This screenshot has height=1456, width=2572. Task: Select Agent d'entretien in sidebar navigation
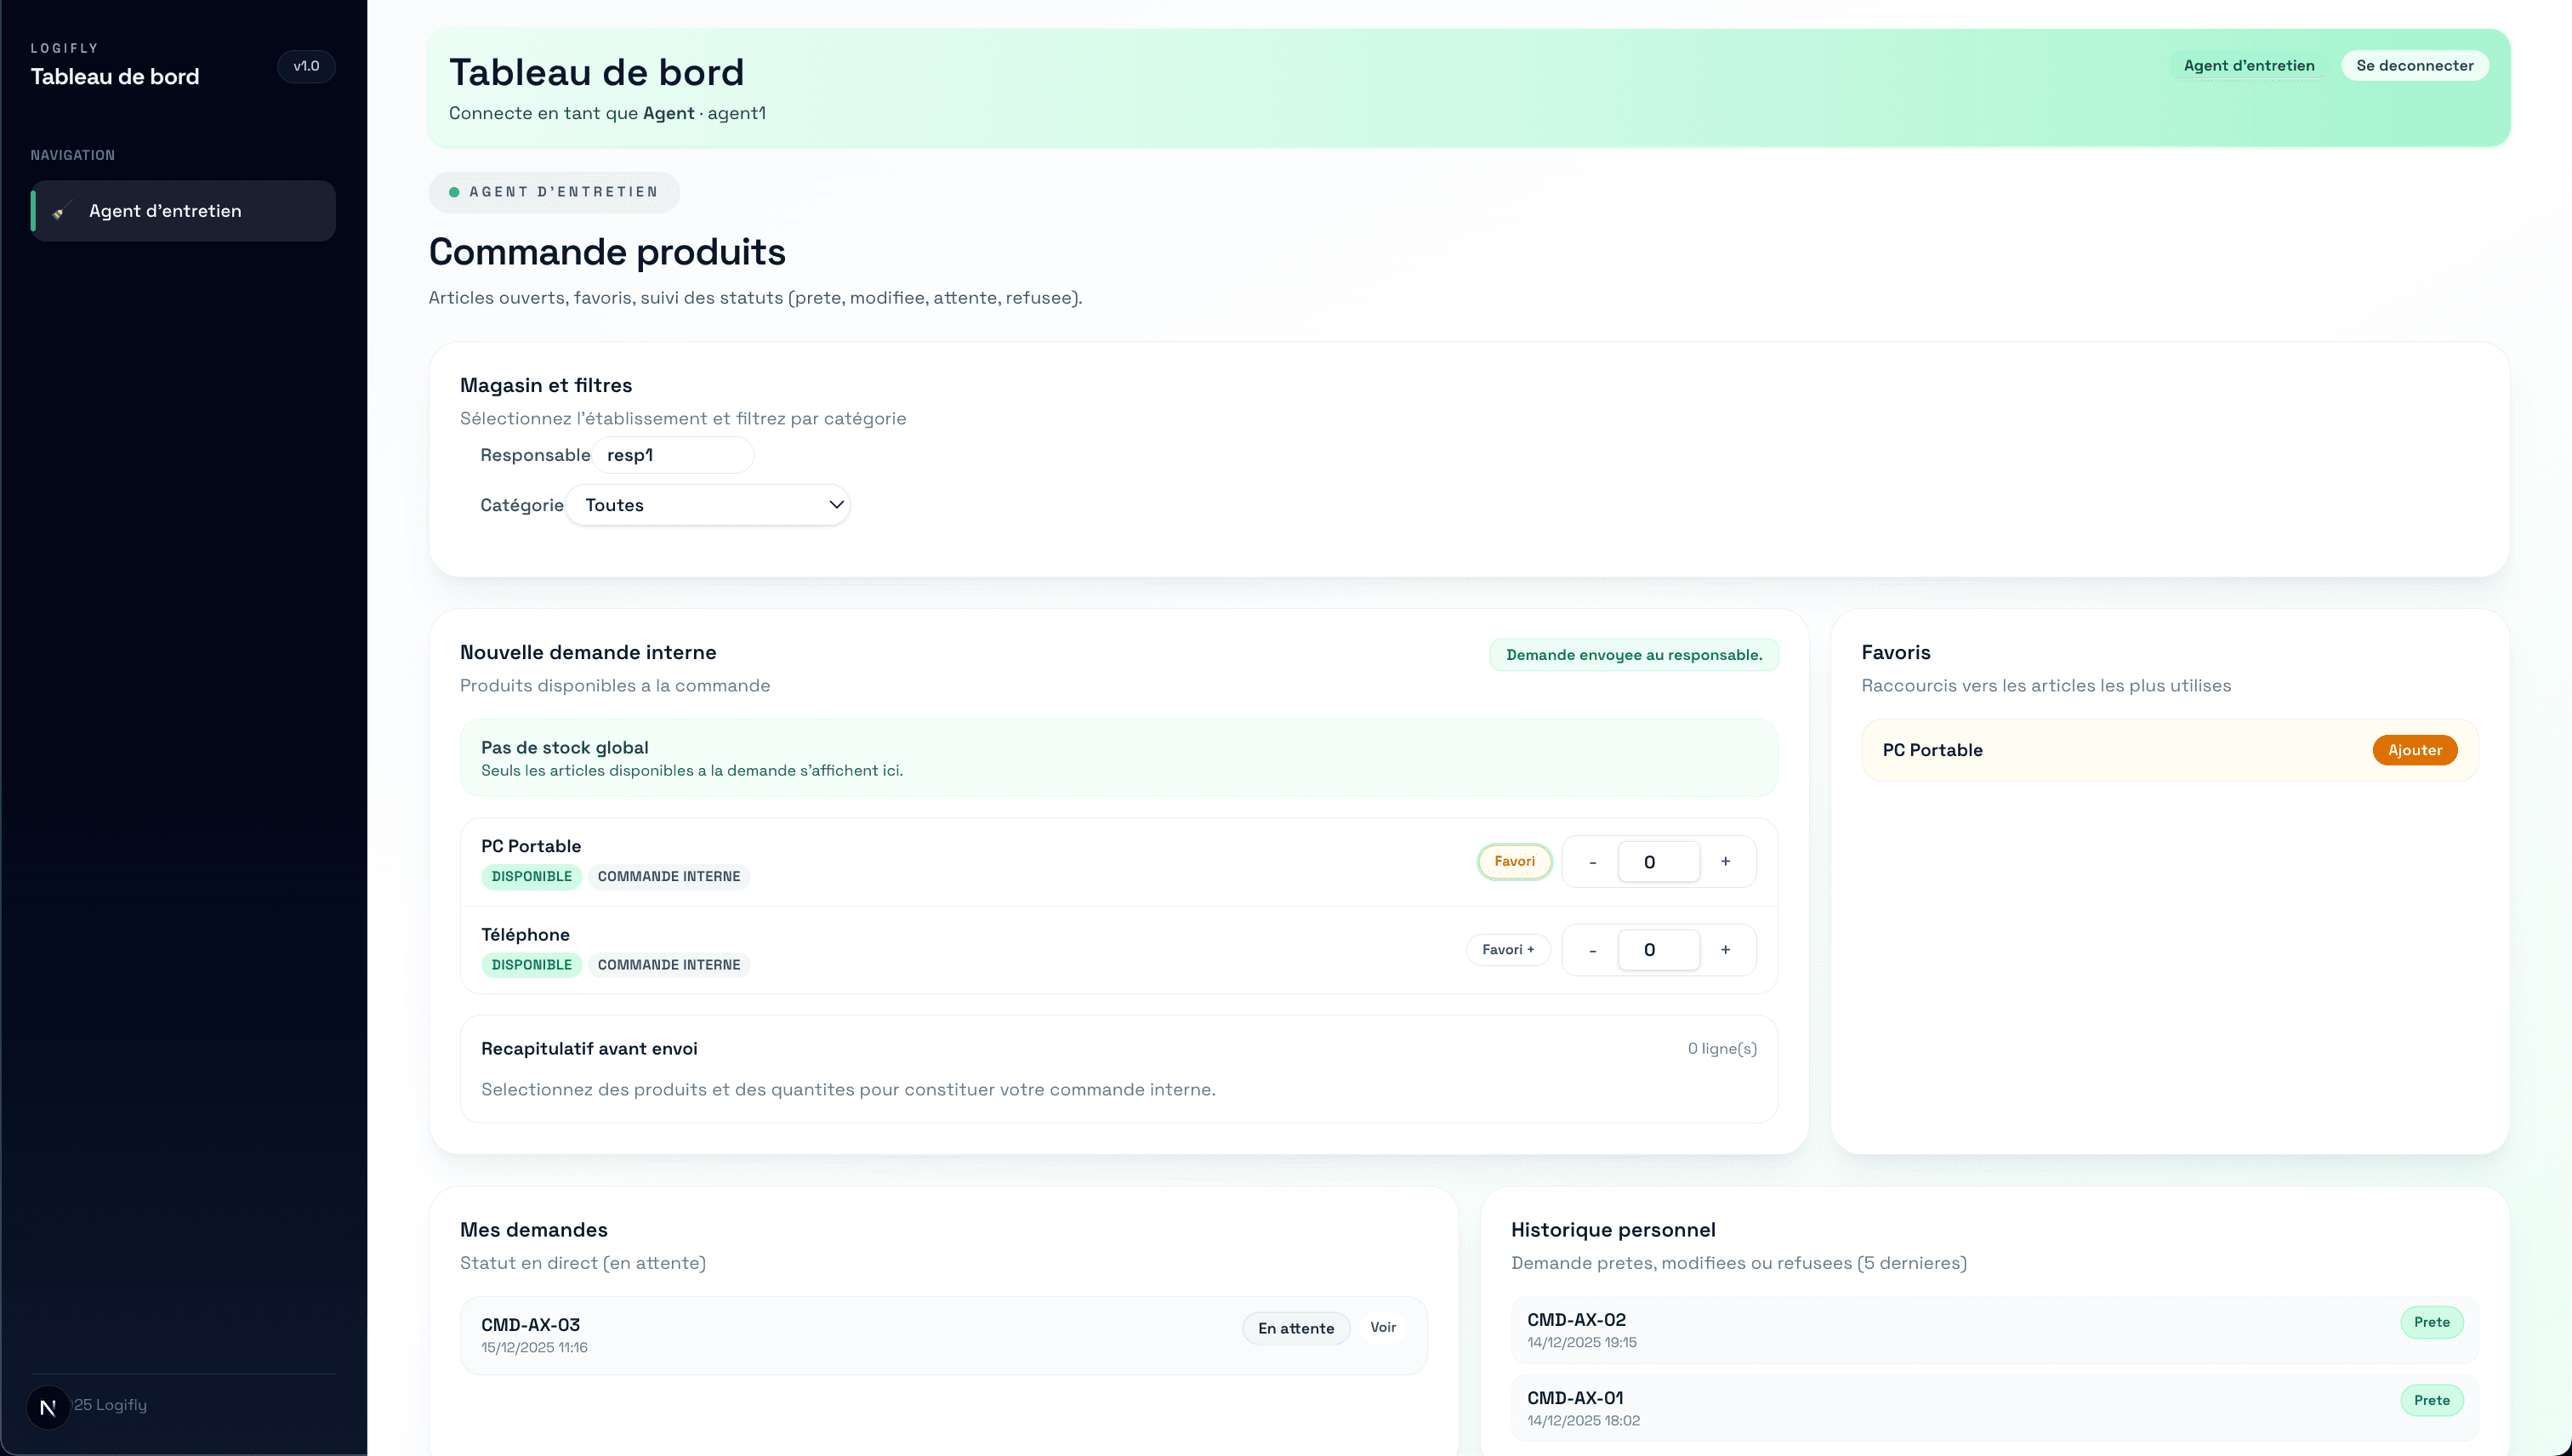point(184,211)
